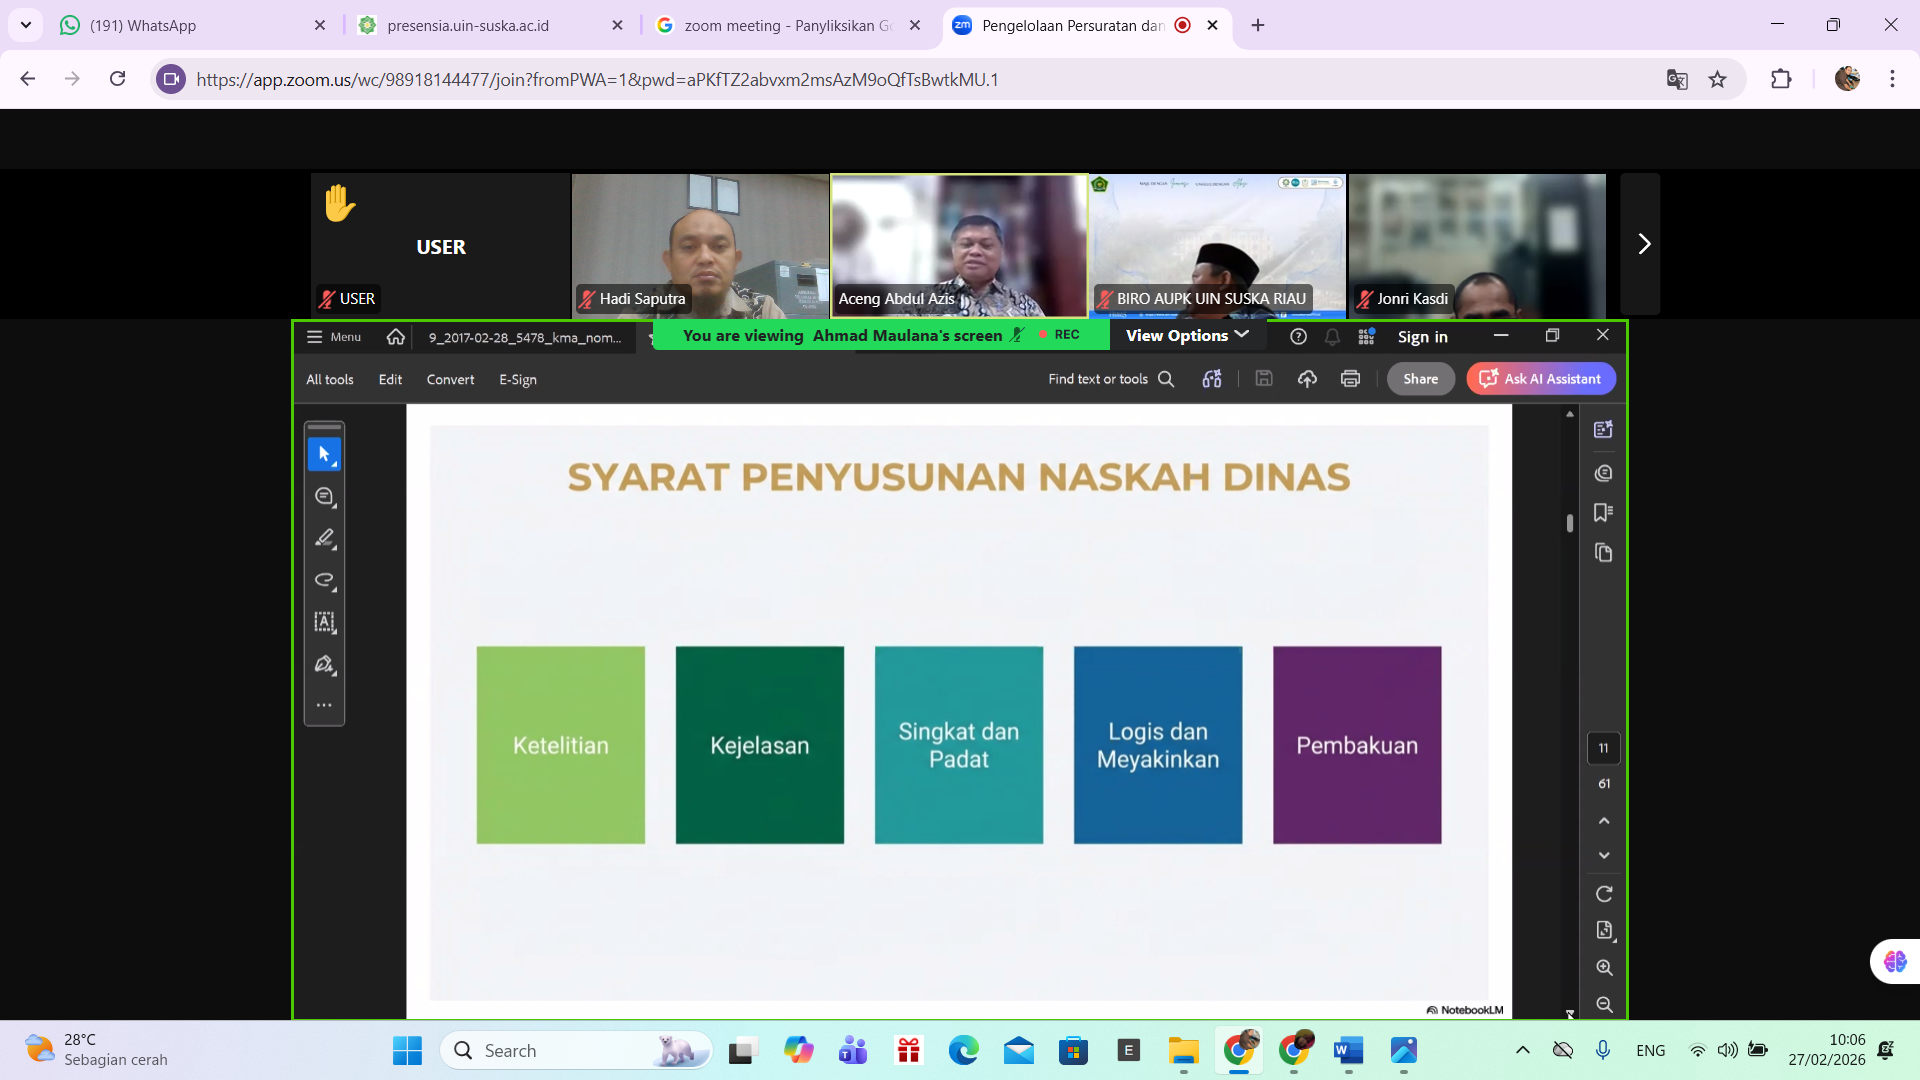Select the highlighter pen tool
Viewport: 1920px width, 1080px height.
(x=324, y=538)
